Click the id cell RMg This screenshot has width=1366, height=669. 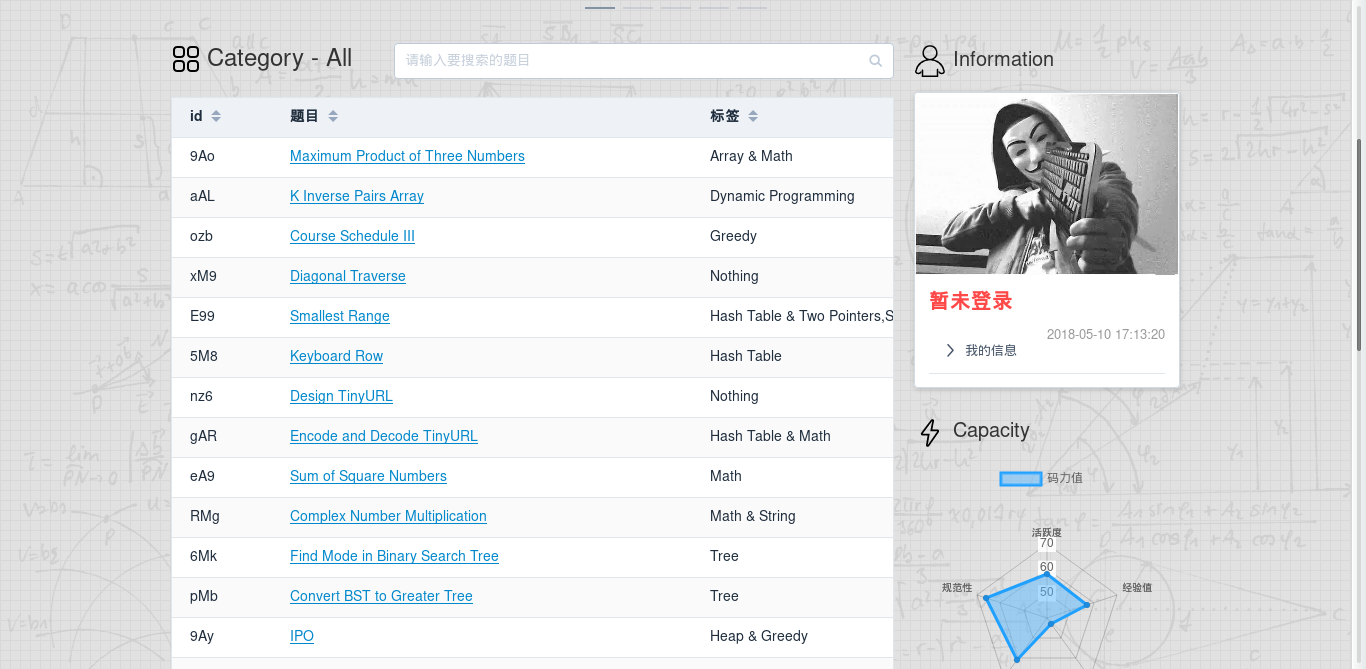click(205, 516)
